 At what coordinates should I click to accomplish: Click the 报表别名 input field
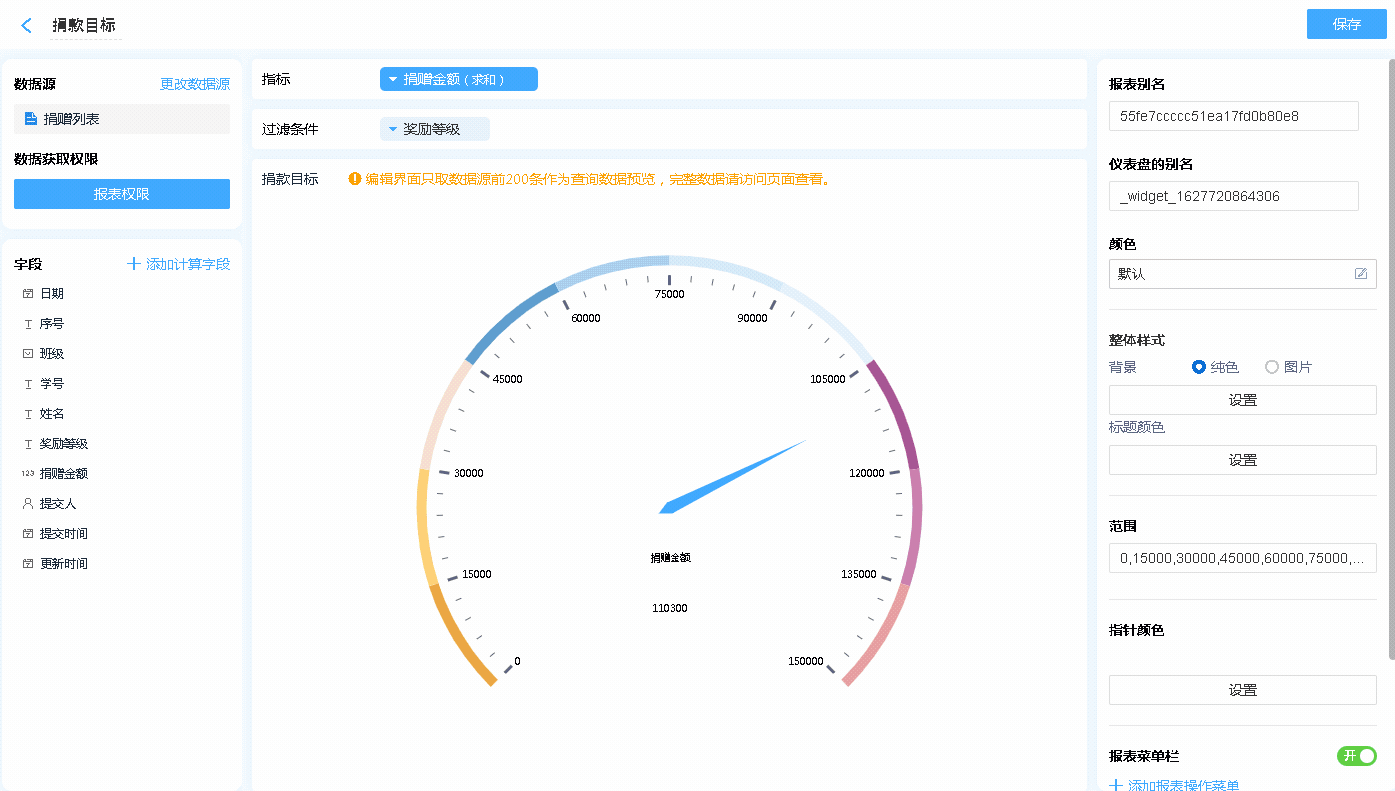[x=1233, y=116]
